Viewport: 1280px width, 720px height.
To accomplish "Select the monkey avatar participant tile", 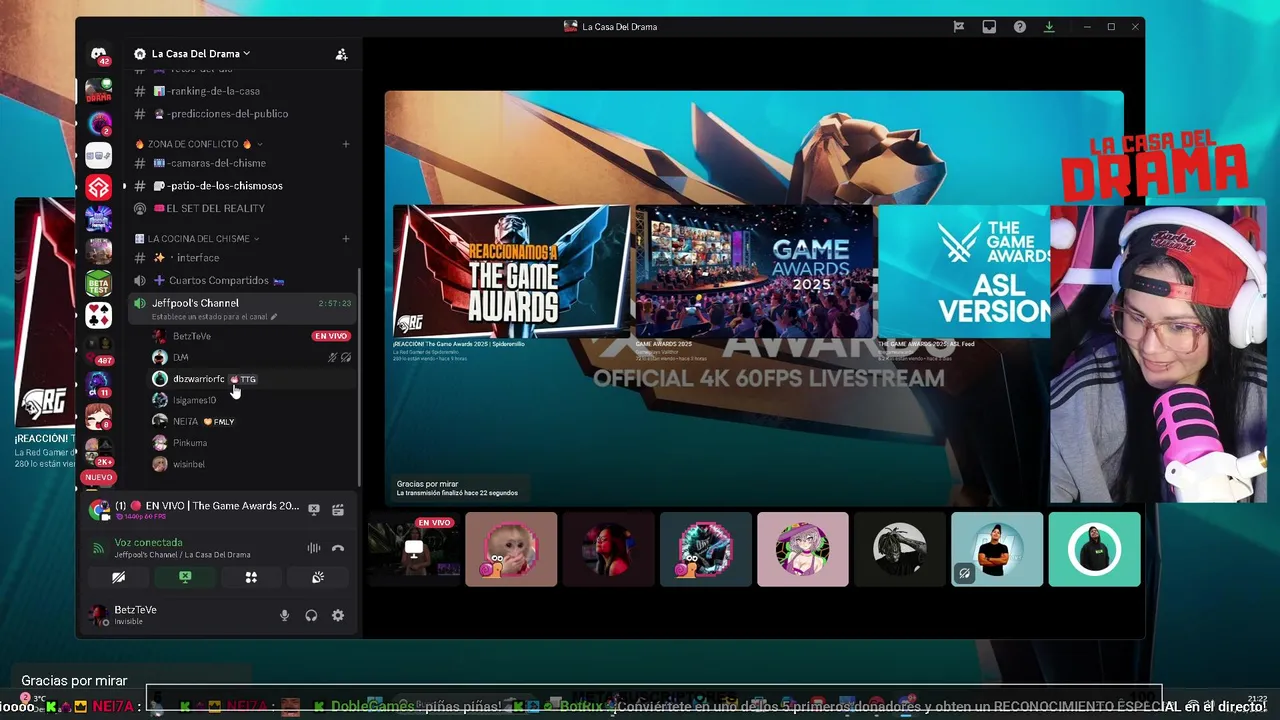I will (x=511, y=549).
